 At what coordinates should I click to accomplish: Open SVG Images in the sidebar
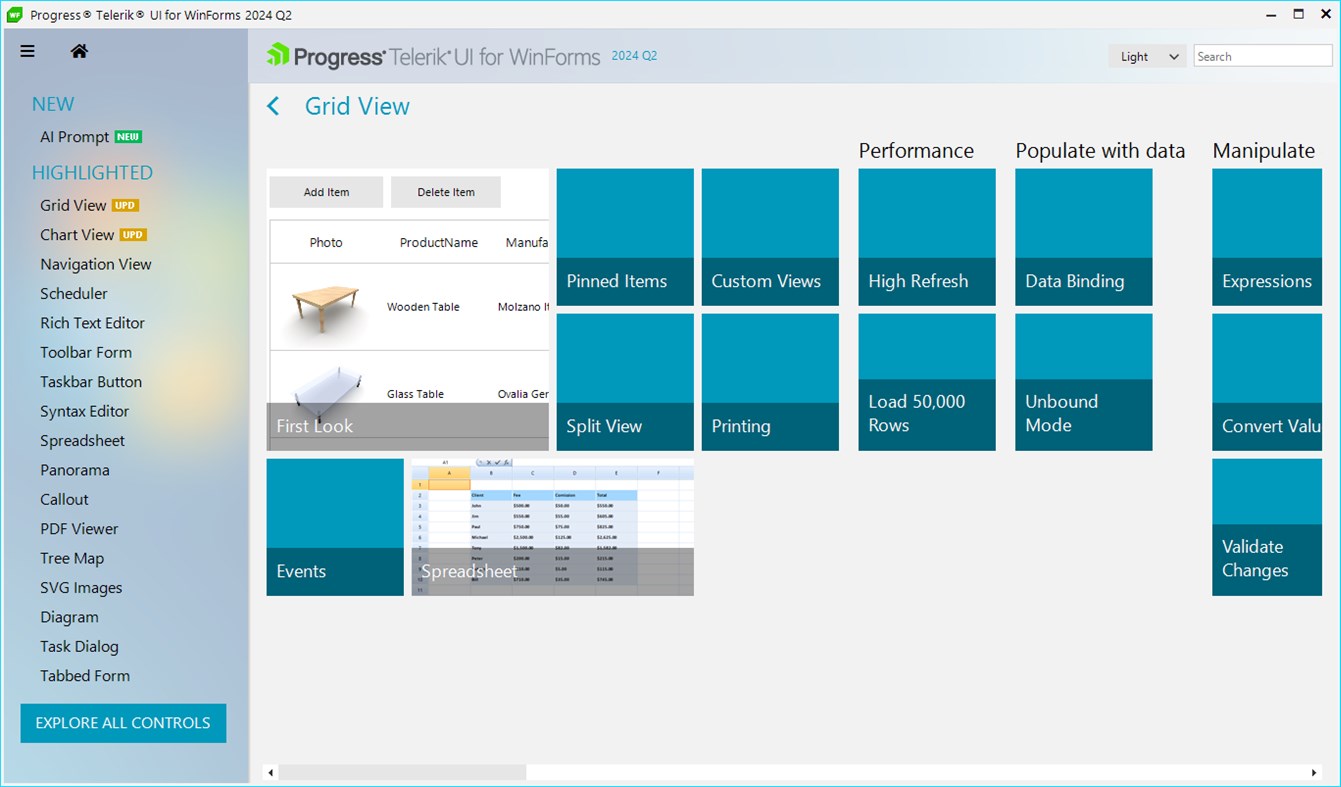81,588
